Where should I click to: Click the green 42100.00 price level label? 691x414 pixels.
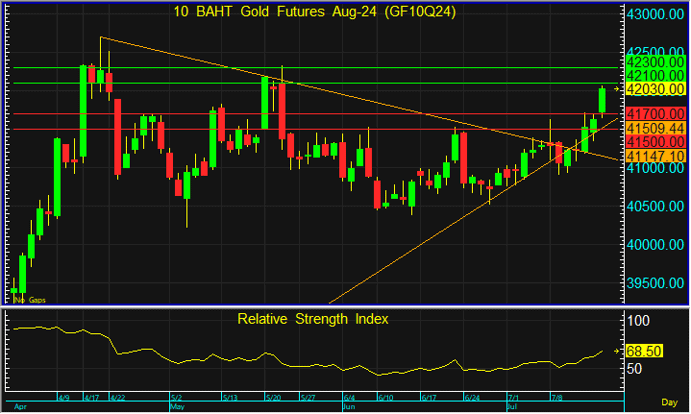pyautogui.click(x=652, y=75)
